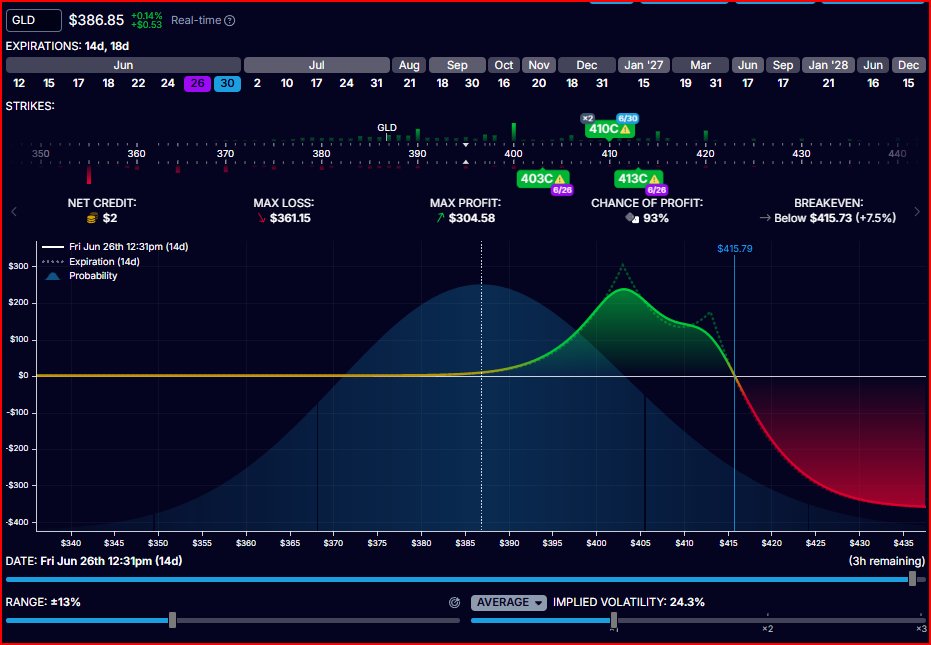Image resolution: width=931 pixels, height=645 pixels.
Task: Click the warning icon on 413C strike
Action: [x=654, y=179]
